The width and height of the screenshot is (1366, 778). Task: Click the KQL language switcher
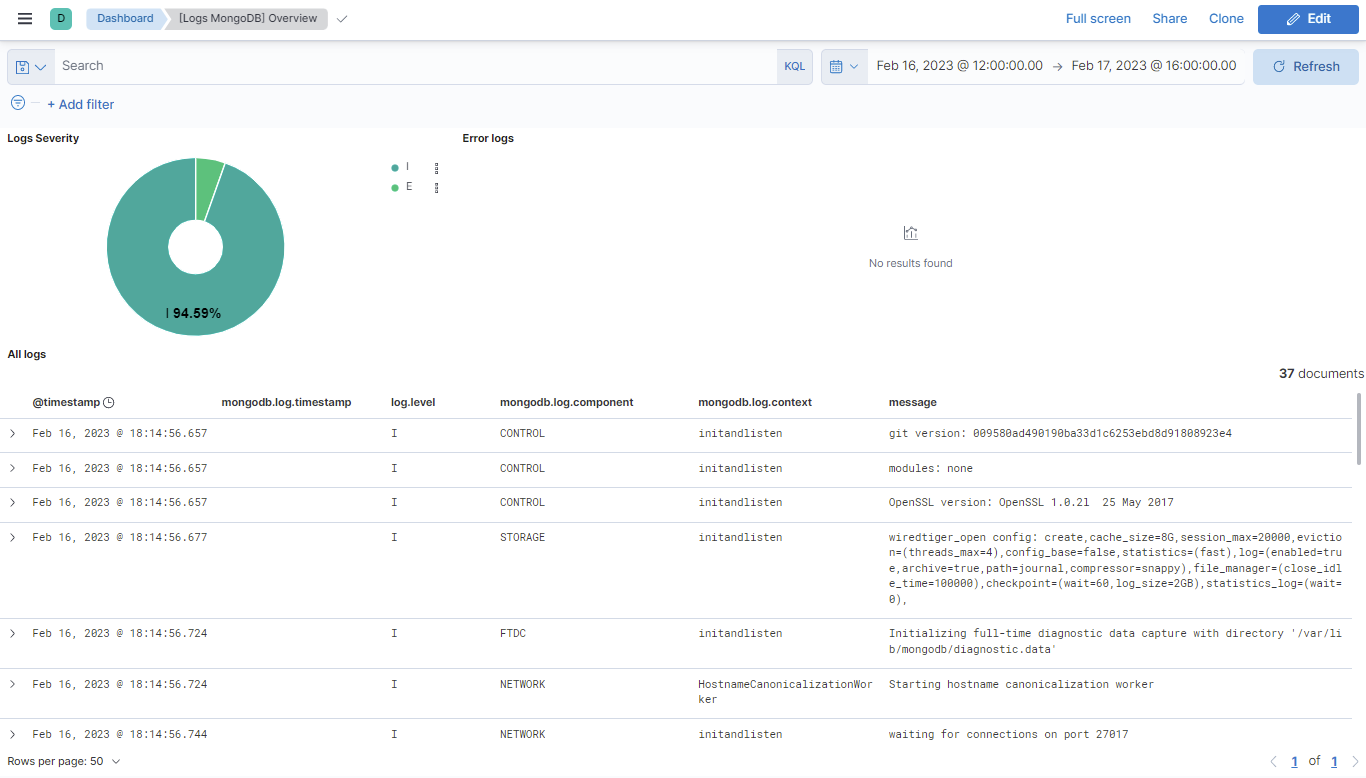coord(794,67)
